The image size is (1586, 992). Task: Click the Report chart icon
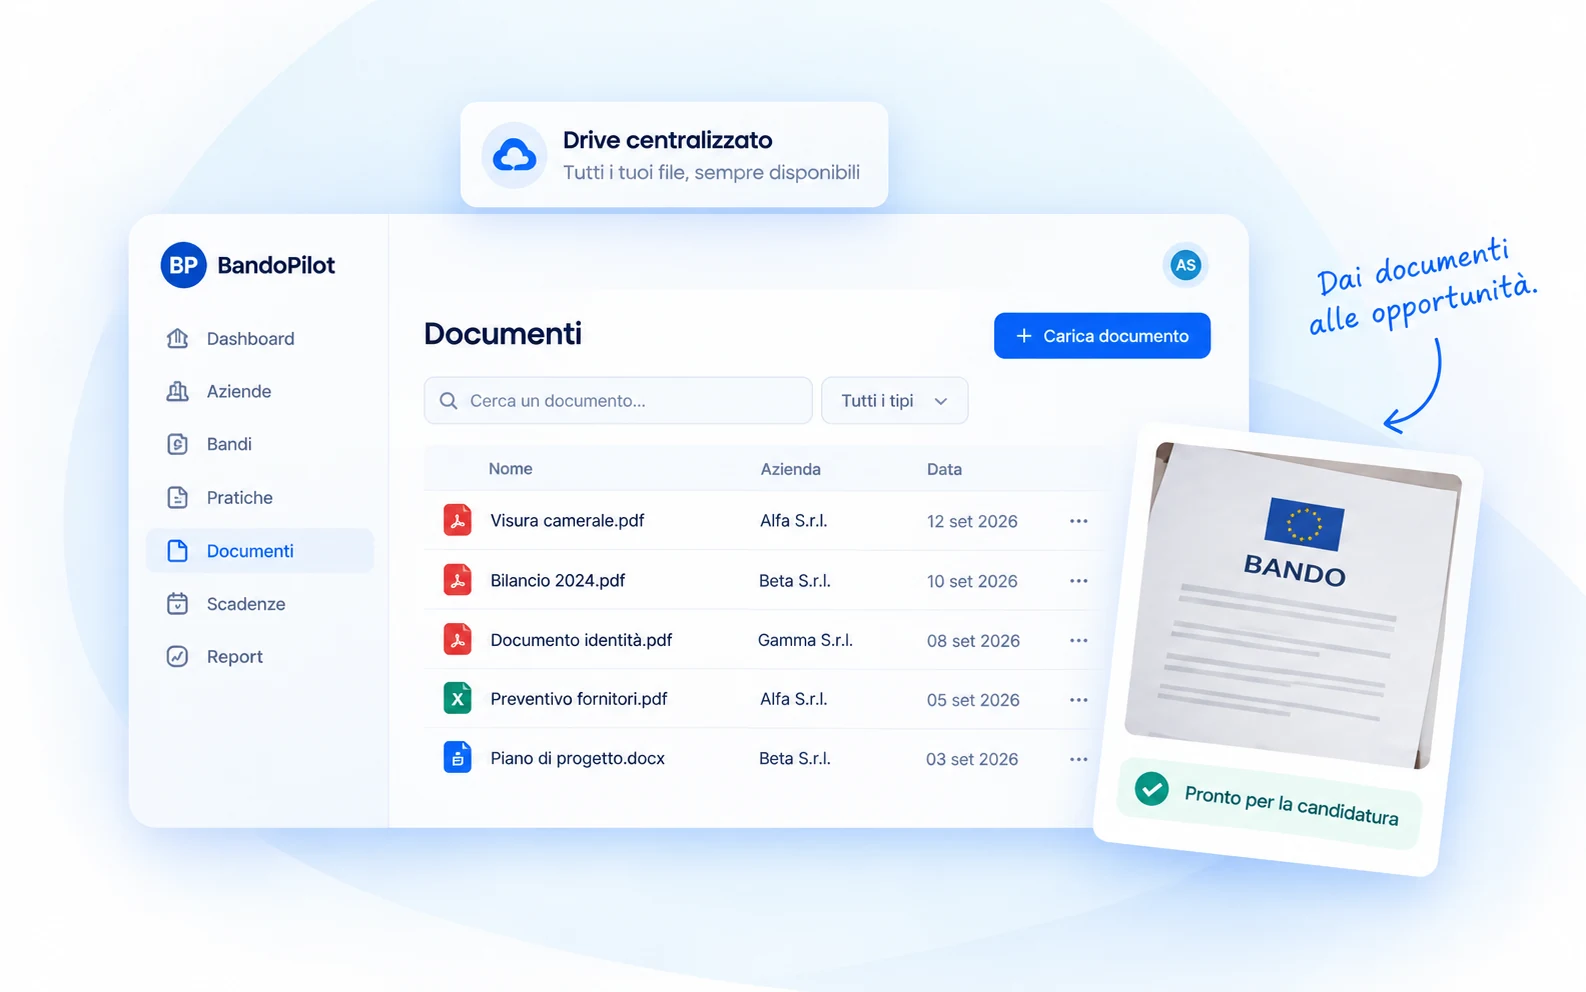pos(178,657)
